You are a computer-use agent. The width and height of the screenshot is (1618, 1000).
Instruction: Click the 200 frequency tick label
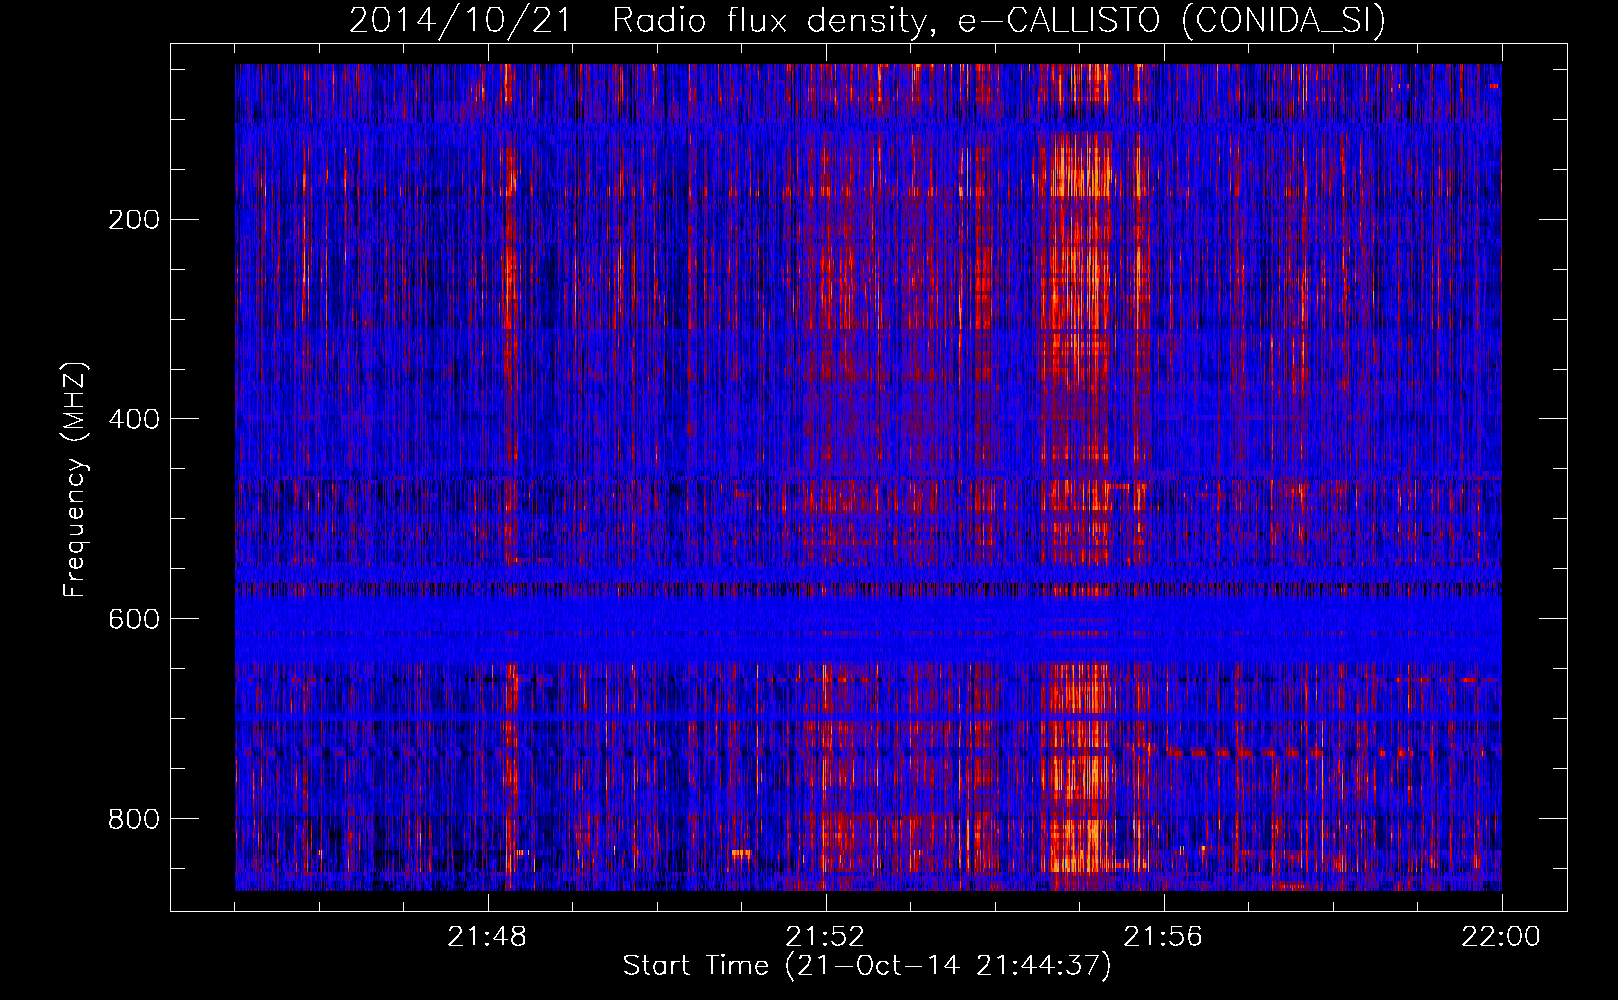[134, 219]
